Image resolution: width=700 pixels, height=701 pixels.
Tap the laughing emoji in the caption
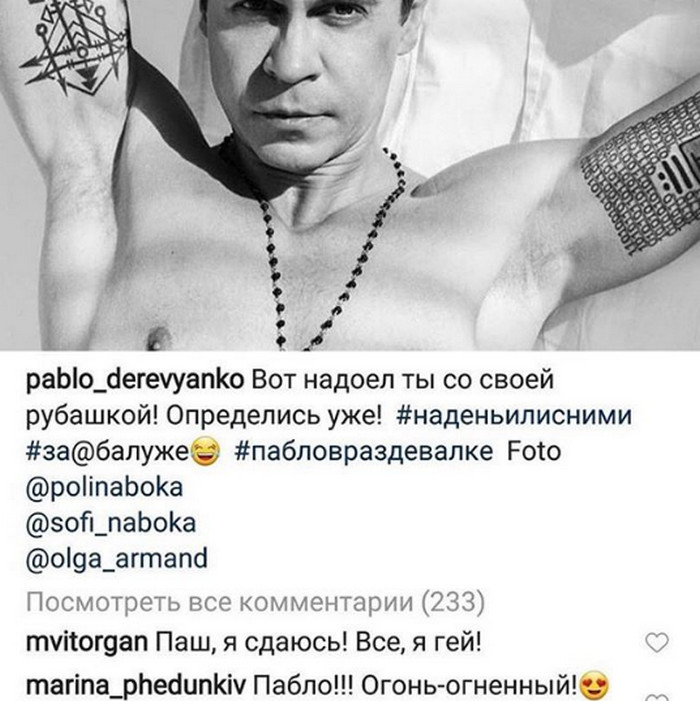click(x=205, y=452)
